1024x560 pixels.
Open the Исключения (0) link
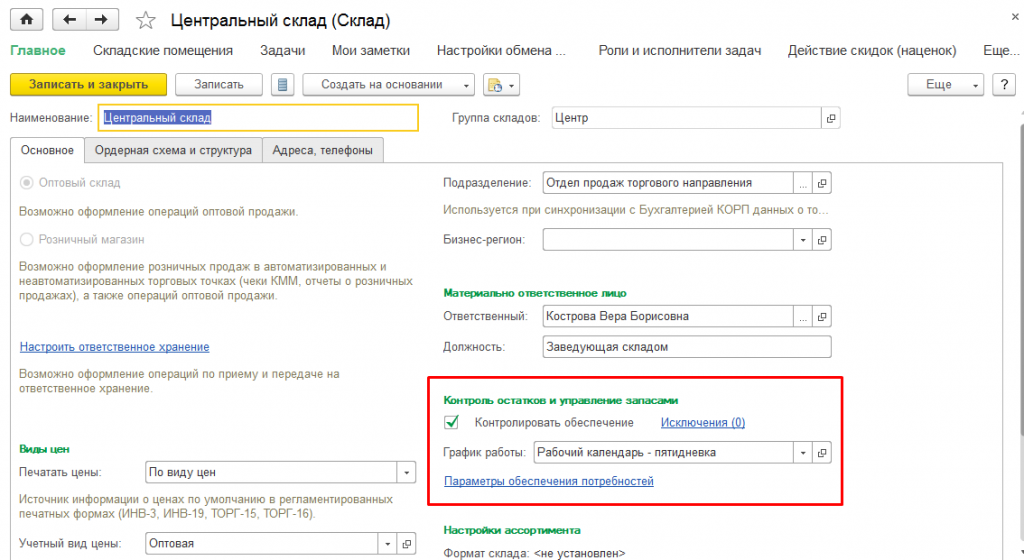point(703,422)
